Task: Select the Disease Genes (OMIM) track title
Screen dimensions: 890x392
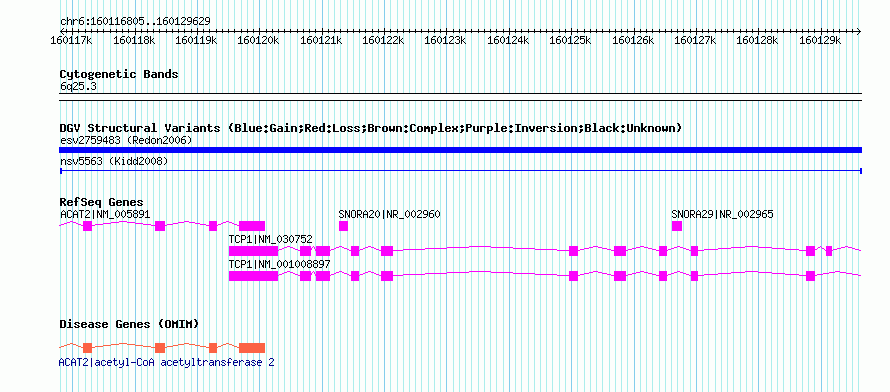Action: (x=129, y=324)
